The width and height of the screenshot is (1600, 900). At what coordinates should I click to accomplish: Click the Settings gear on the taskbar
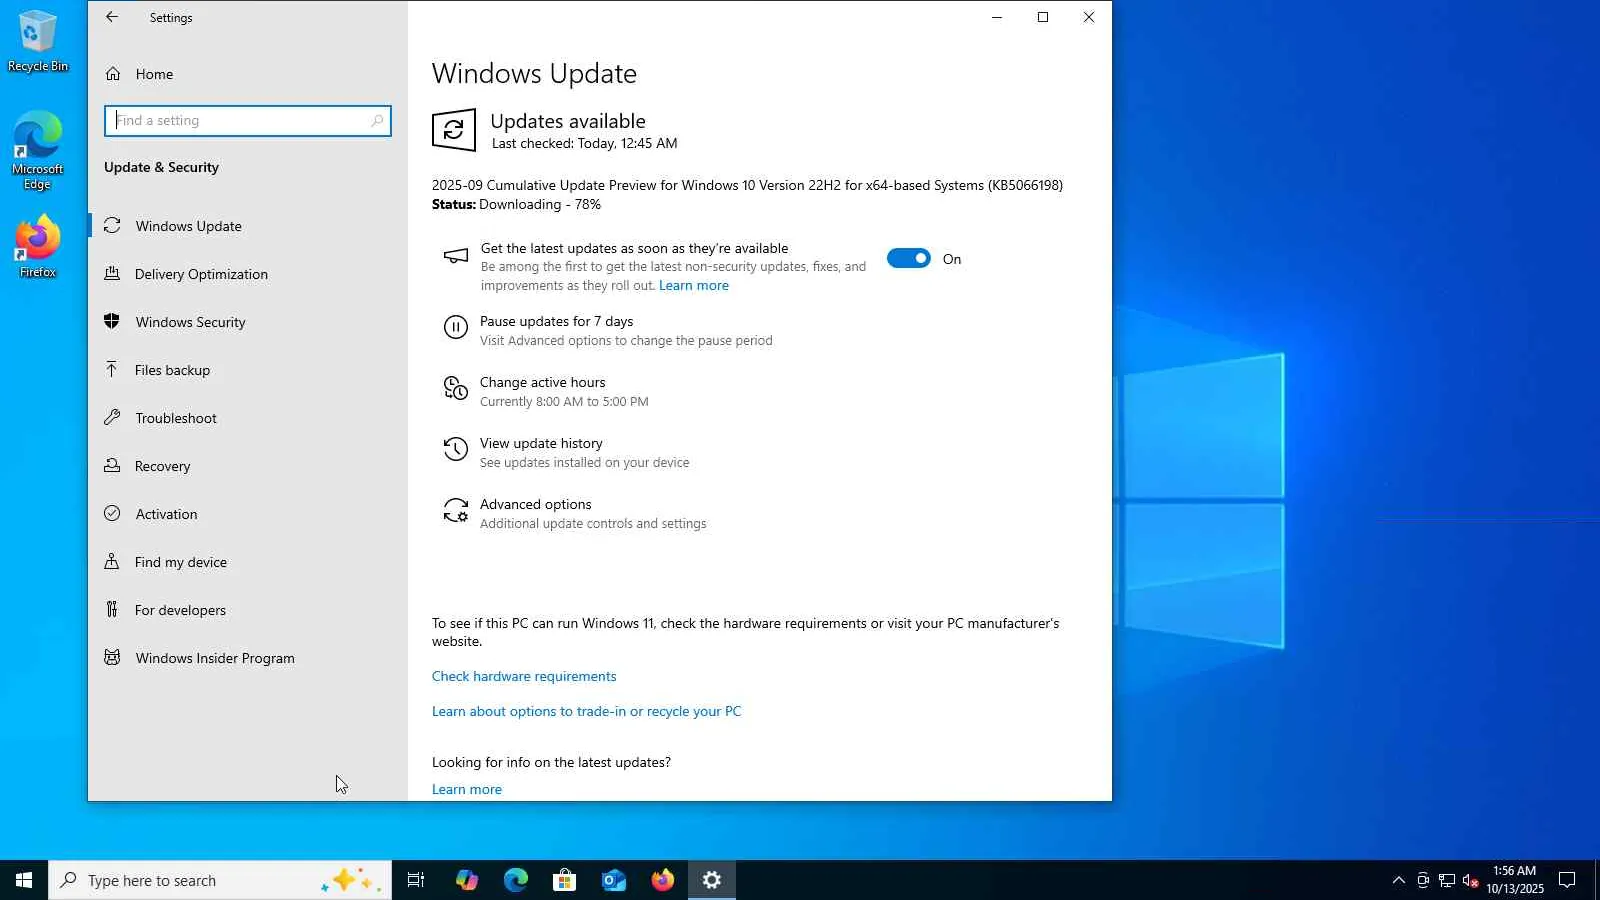(712, 880)
